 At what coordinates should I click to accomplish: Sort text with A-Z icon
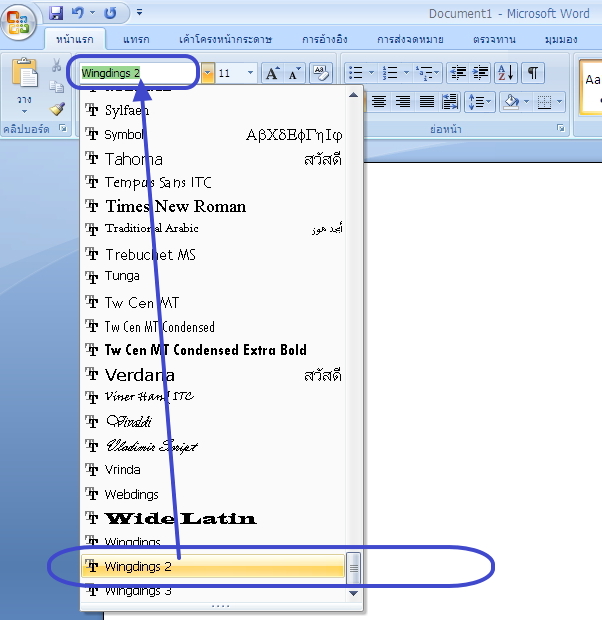coord(506,73)
